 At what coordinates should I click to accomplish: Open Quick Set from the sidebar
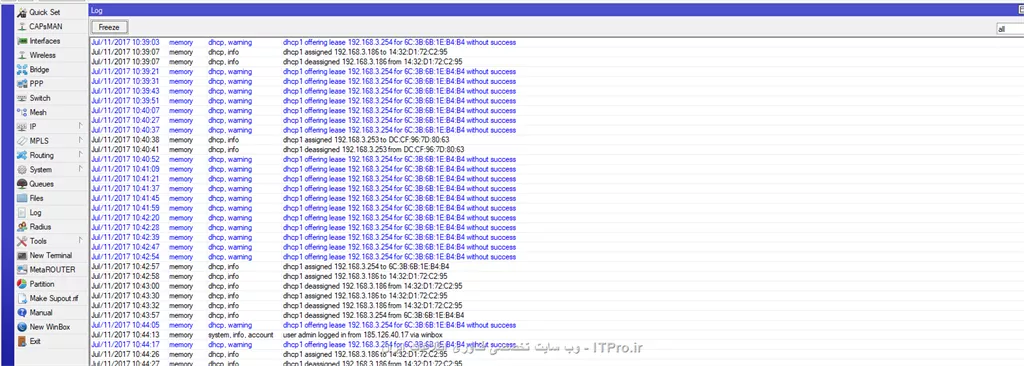click(44, 12)
